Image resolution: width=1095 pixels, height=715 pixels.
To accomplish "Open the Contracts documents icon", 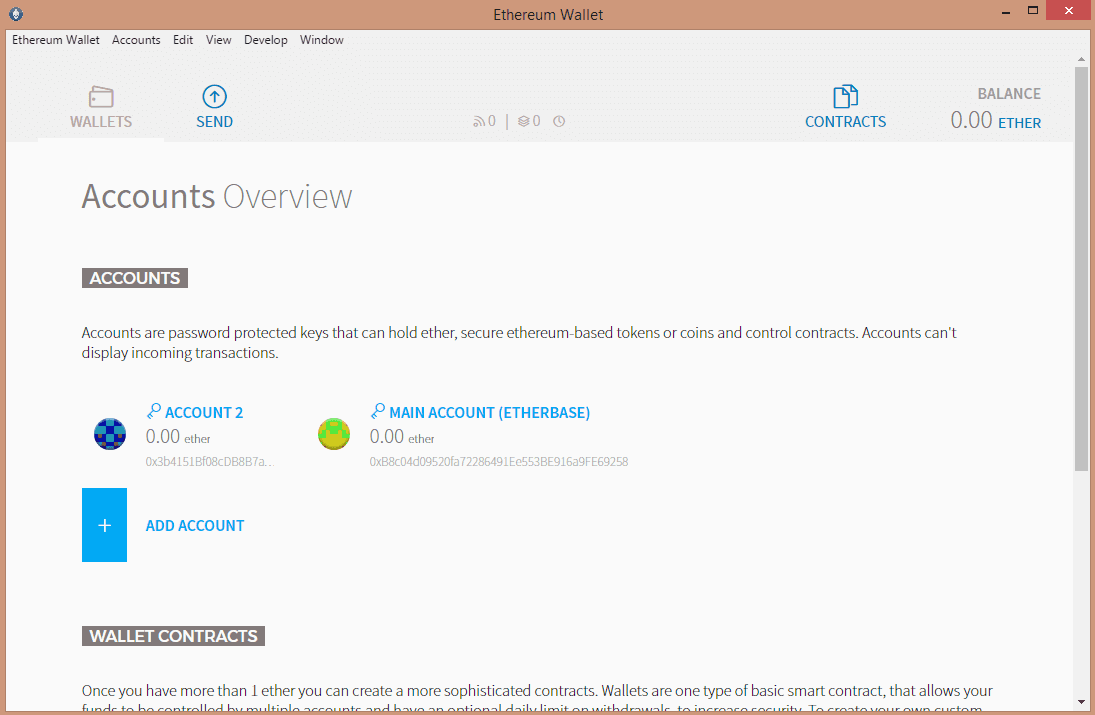I will (x=845, y=97).
